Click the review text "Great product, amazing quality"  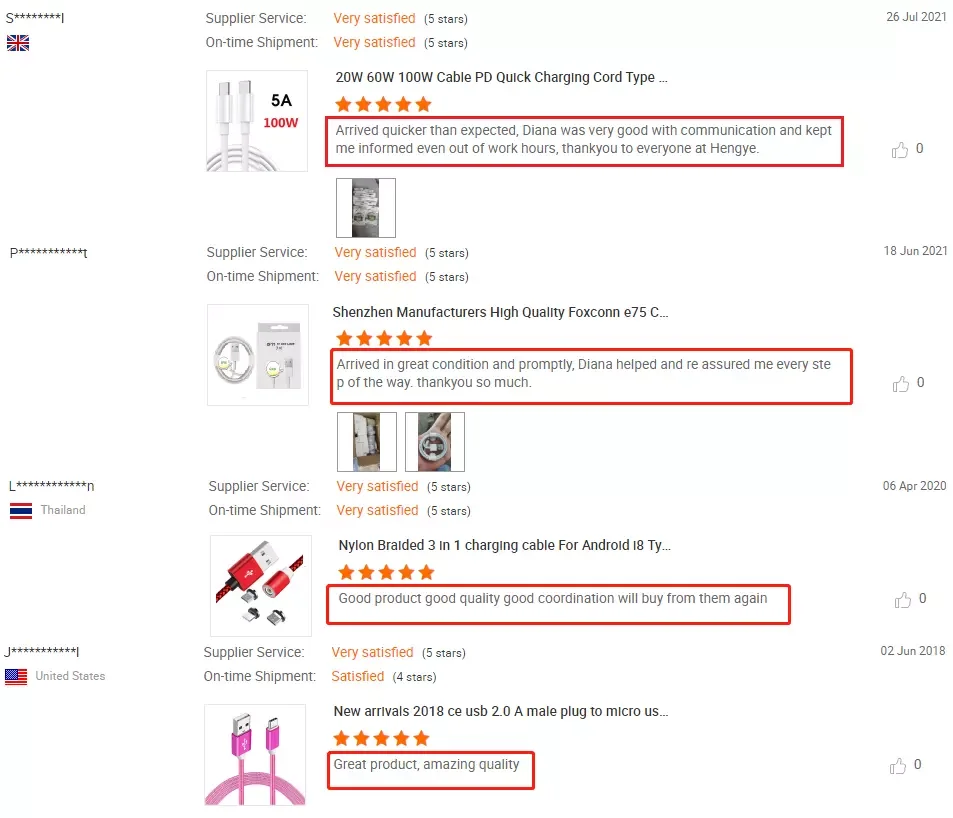point(427,765)
